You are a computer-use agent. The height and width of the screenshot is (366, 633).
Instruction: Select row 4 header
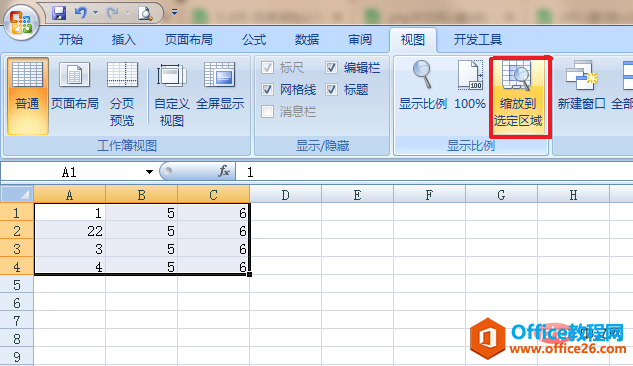point(17,266)
